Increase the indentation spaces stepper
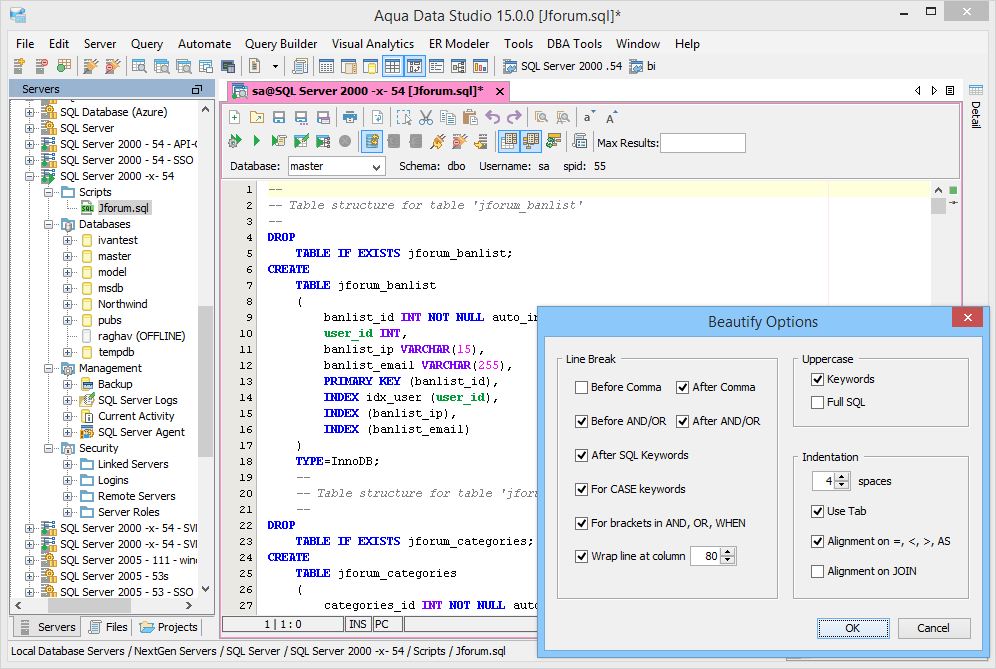Screen dimensions: 996x669 pyautogui.click(x=842, y=477)
